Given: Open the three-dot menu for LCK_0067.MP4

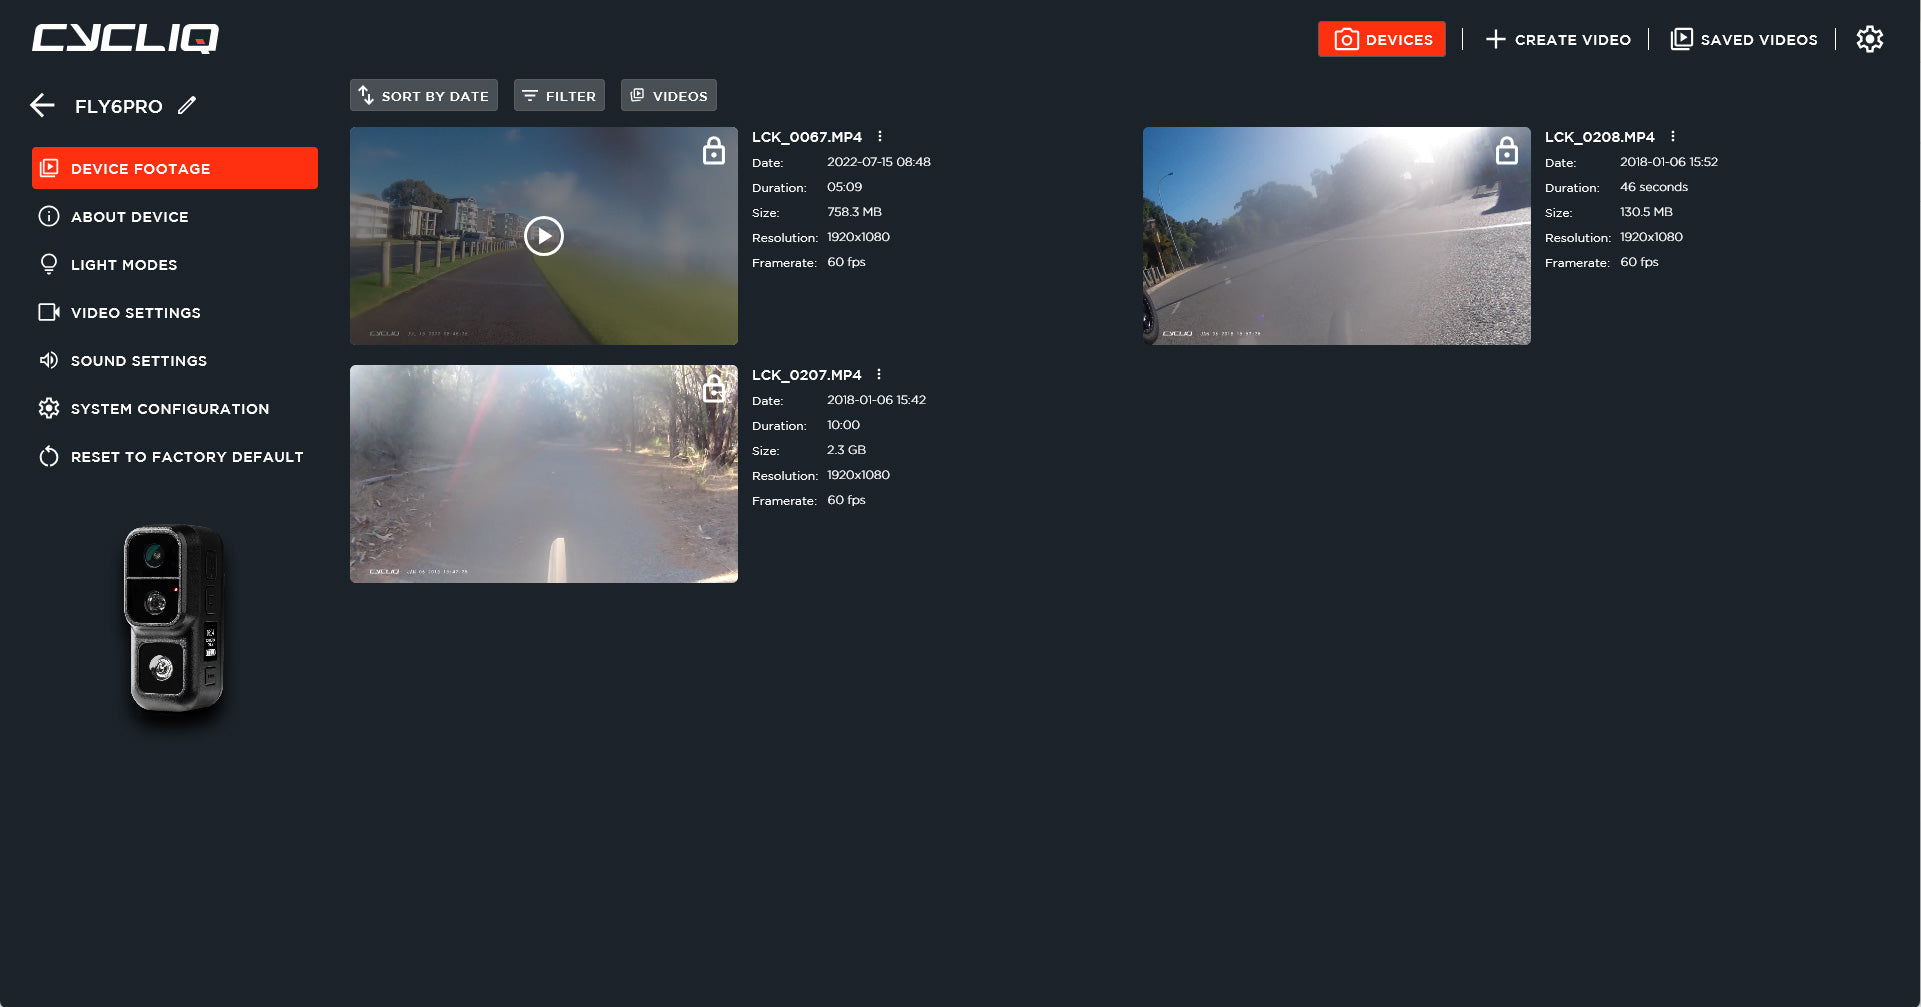Looking at the screenshot, I should (880, 137).
